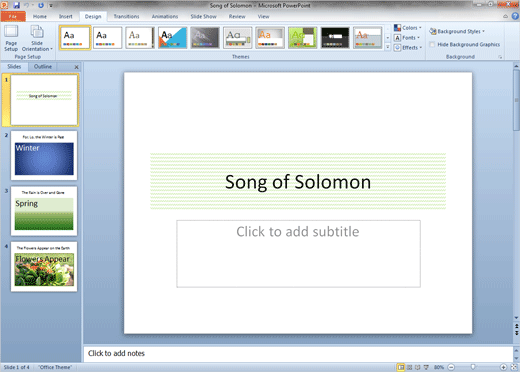Click the Save icon in quick access toolbar
Viewport: 520px width, 372px height.
click(x=16, y=5)
